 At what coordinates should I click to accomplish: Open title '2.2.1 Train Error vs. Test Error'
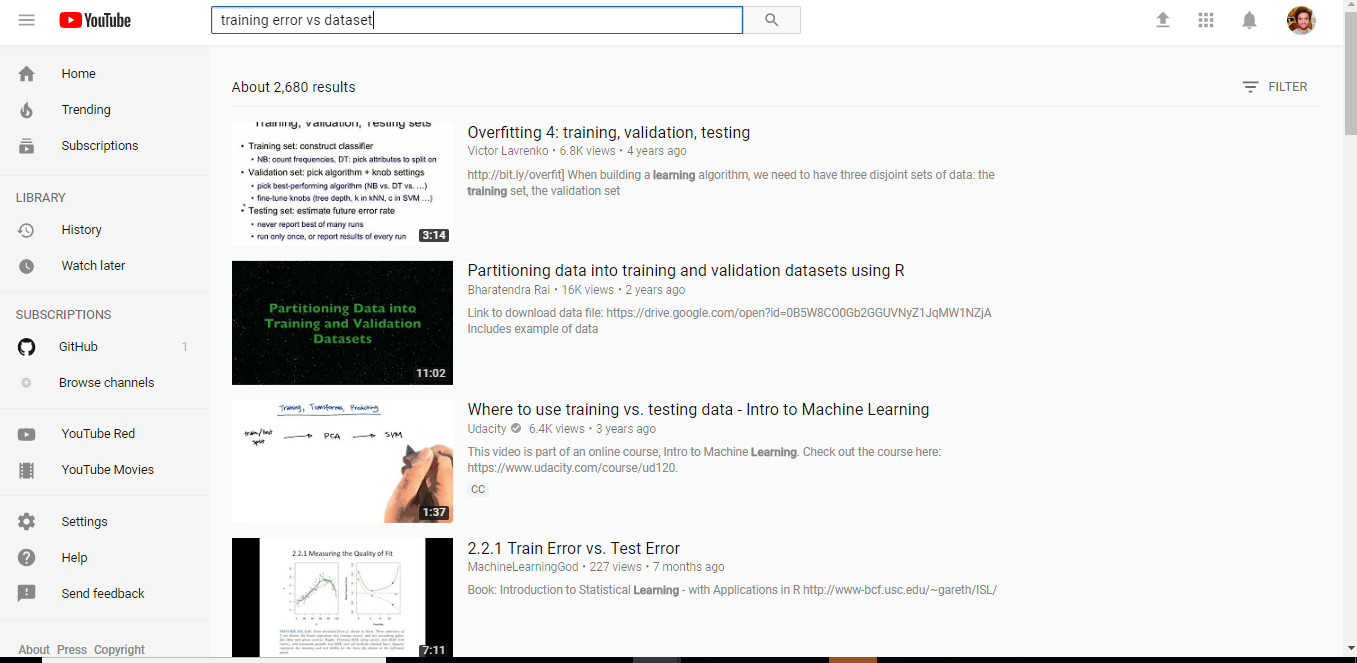coord(574,549)
